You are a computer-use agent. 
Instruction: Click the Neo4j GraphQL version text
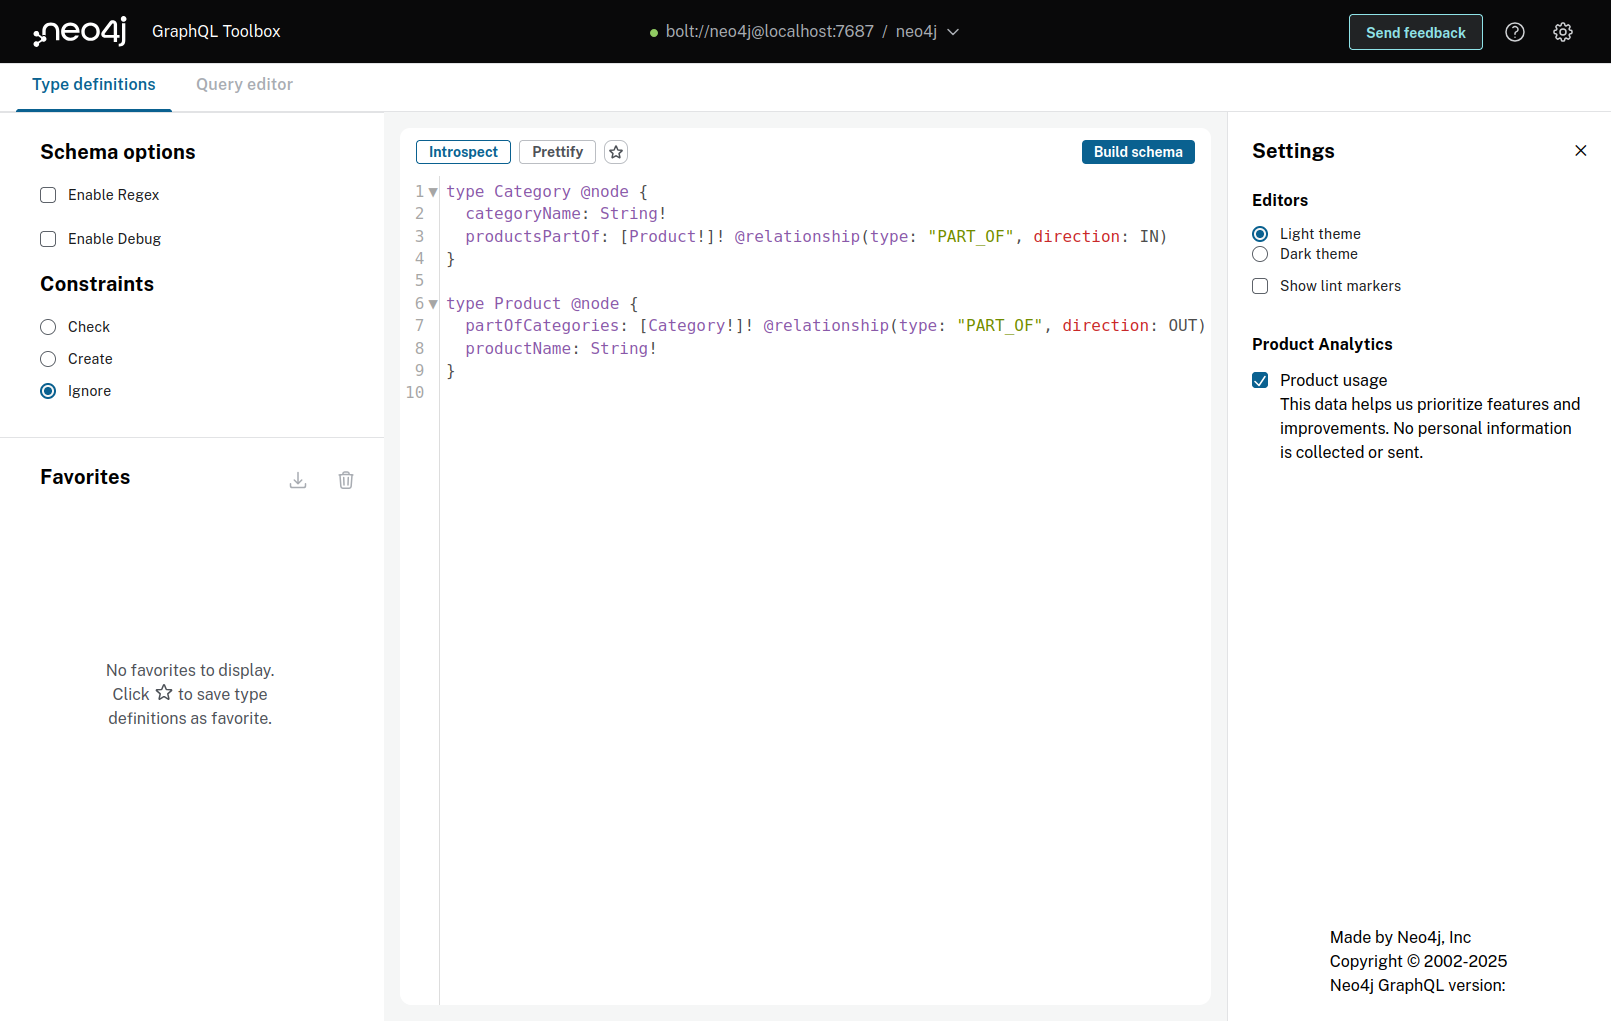pos(1417,985)
